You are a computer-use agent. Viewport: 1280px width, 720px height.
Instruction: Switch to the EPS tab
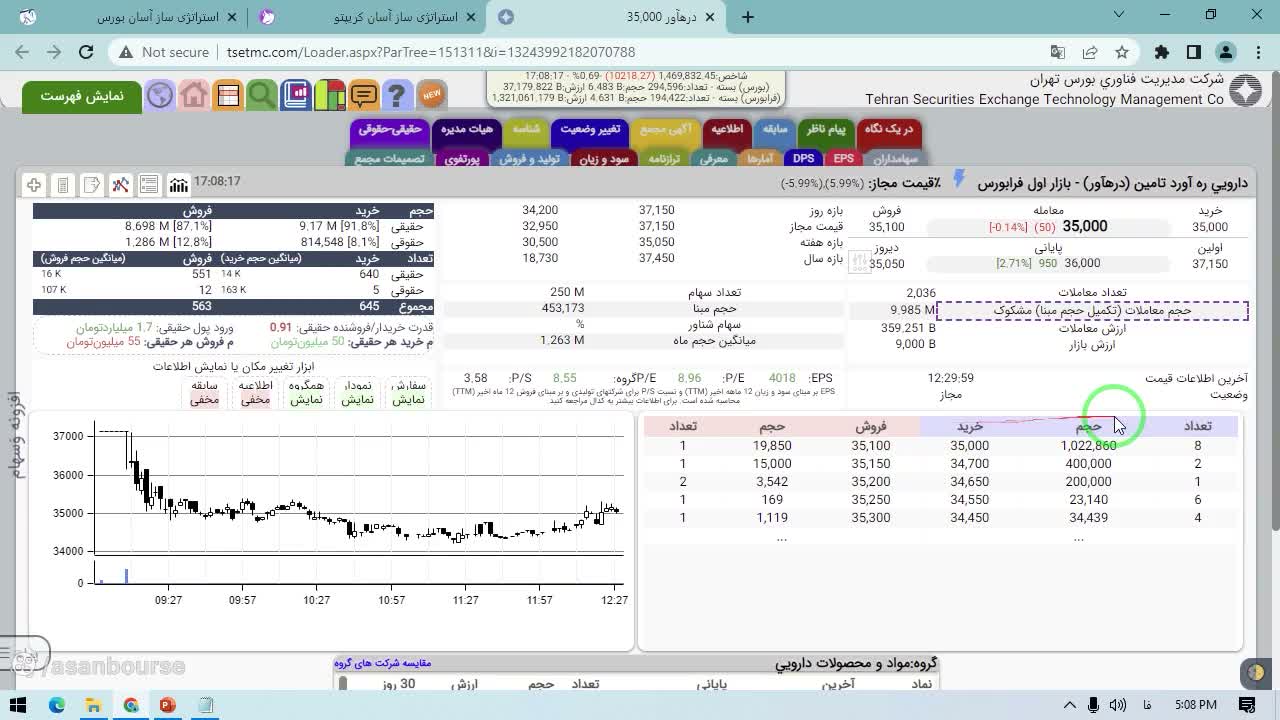pyautogui.click(x=843, y=158)
